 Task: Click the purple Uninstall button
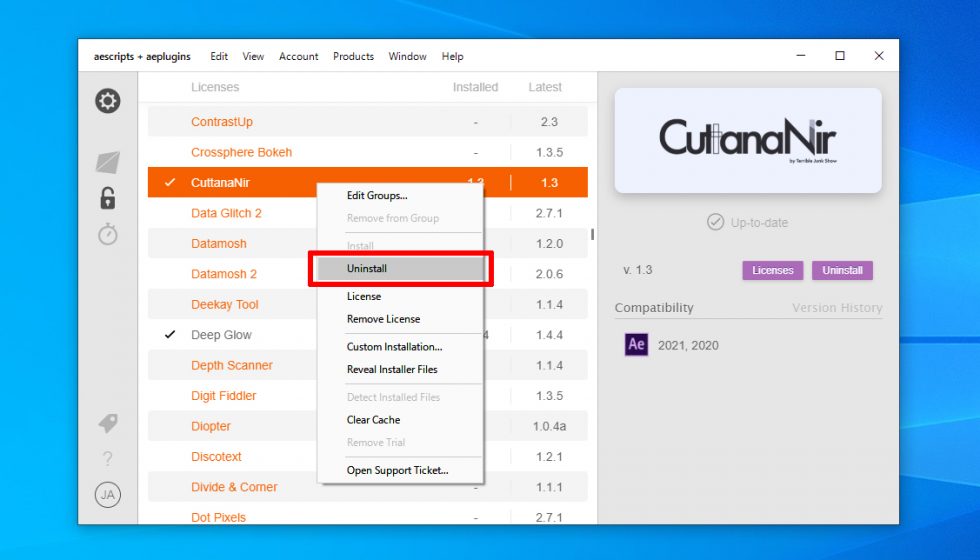click(x=842, y=270)
